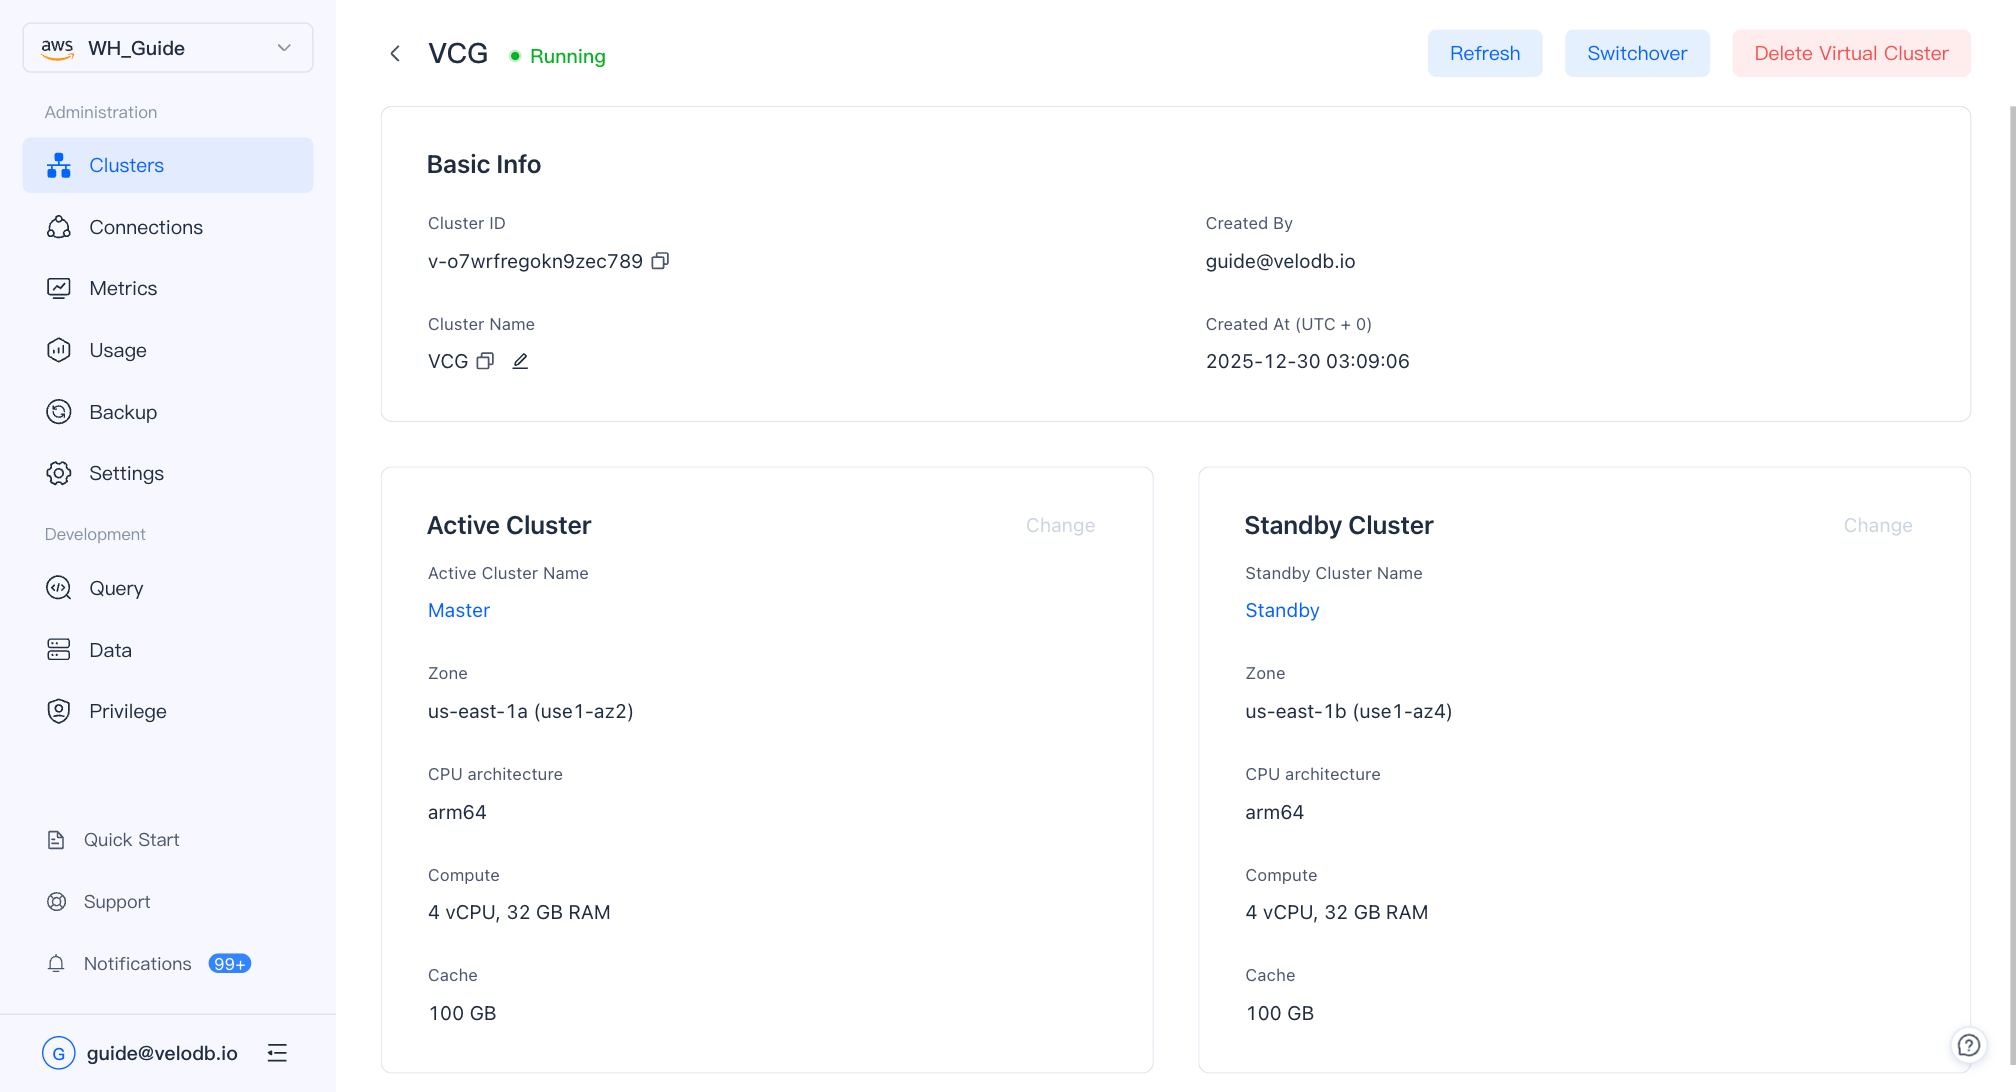Go to Connections page
The width and height of the screenshot is (2016, 1092).
pos(146,227)
